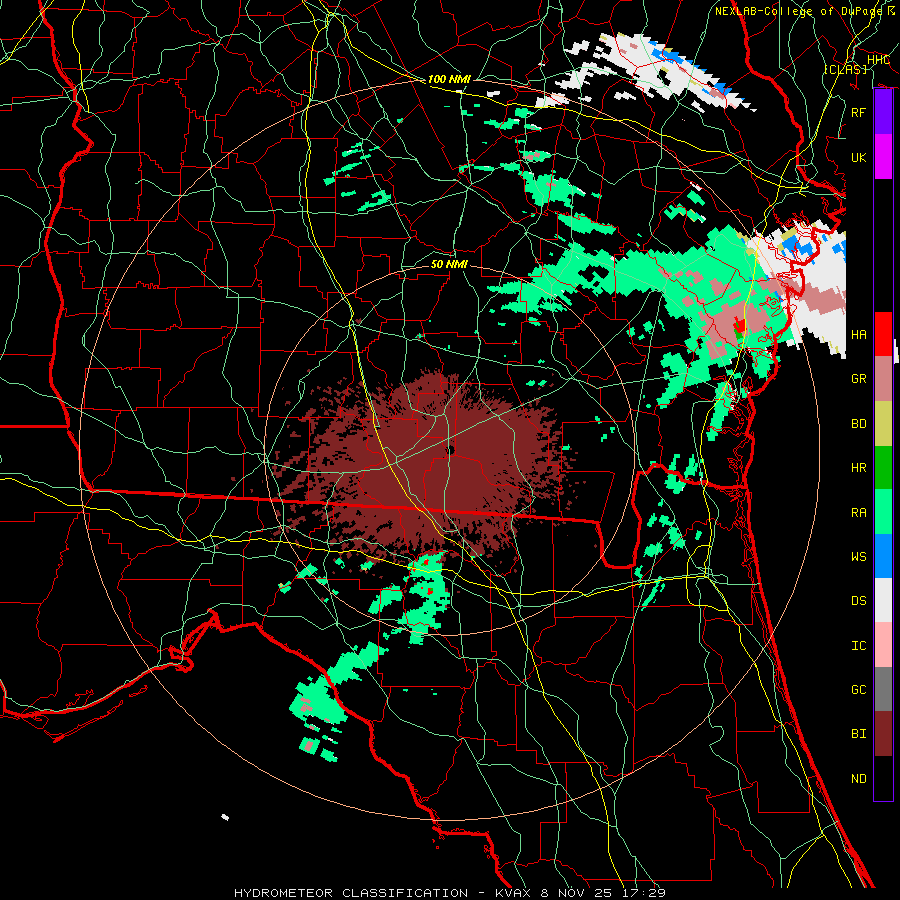The image size is (900, 900).
Task: Click the 'HA' legend label
Action: pyautogui.click(x=858, y=334)
